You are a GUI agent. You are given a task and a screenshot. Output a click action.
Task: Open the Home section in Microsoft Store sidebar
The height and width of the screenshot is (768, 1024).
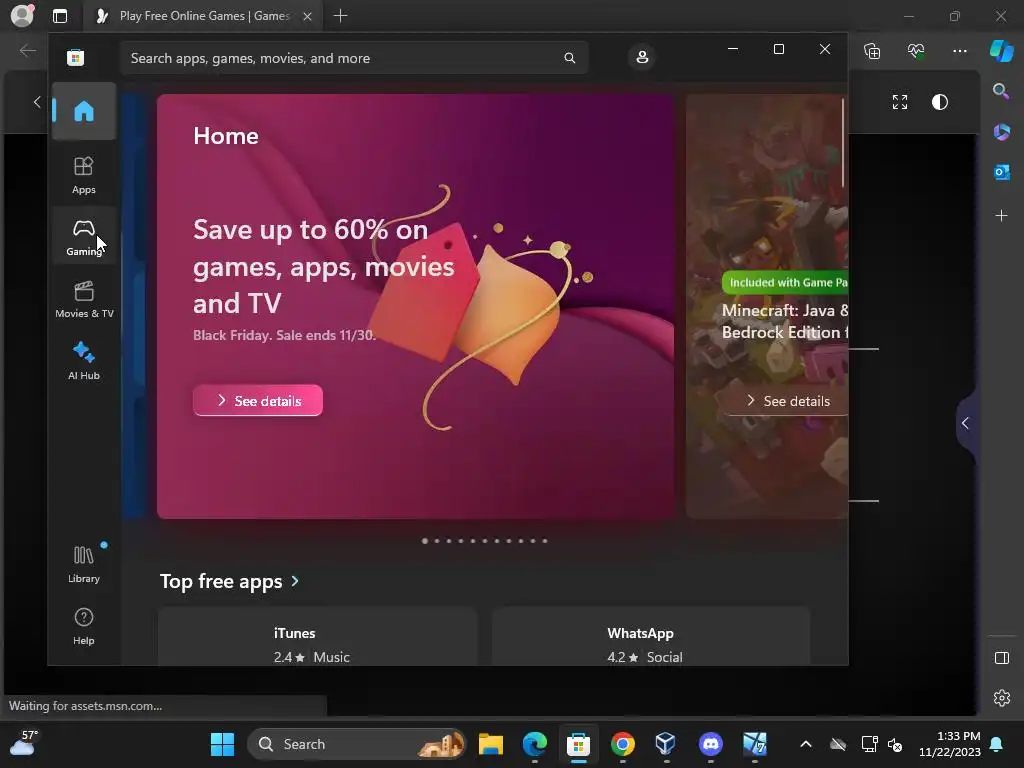point(84,111)
